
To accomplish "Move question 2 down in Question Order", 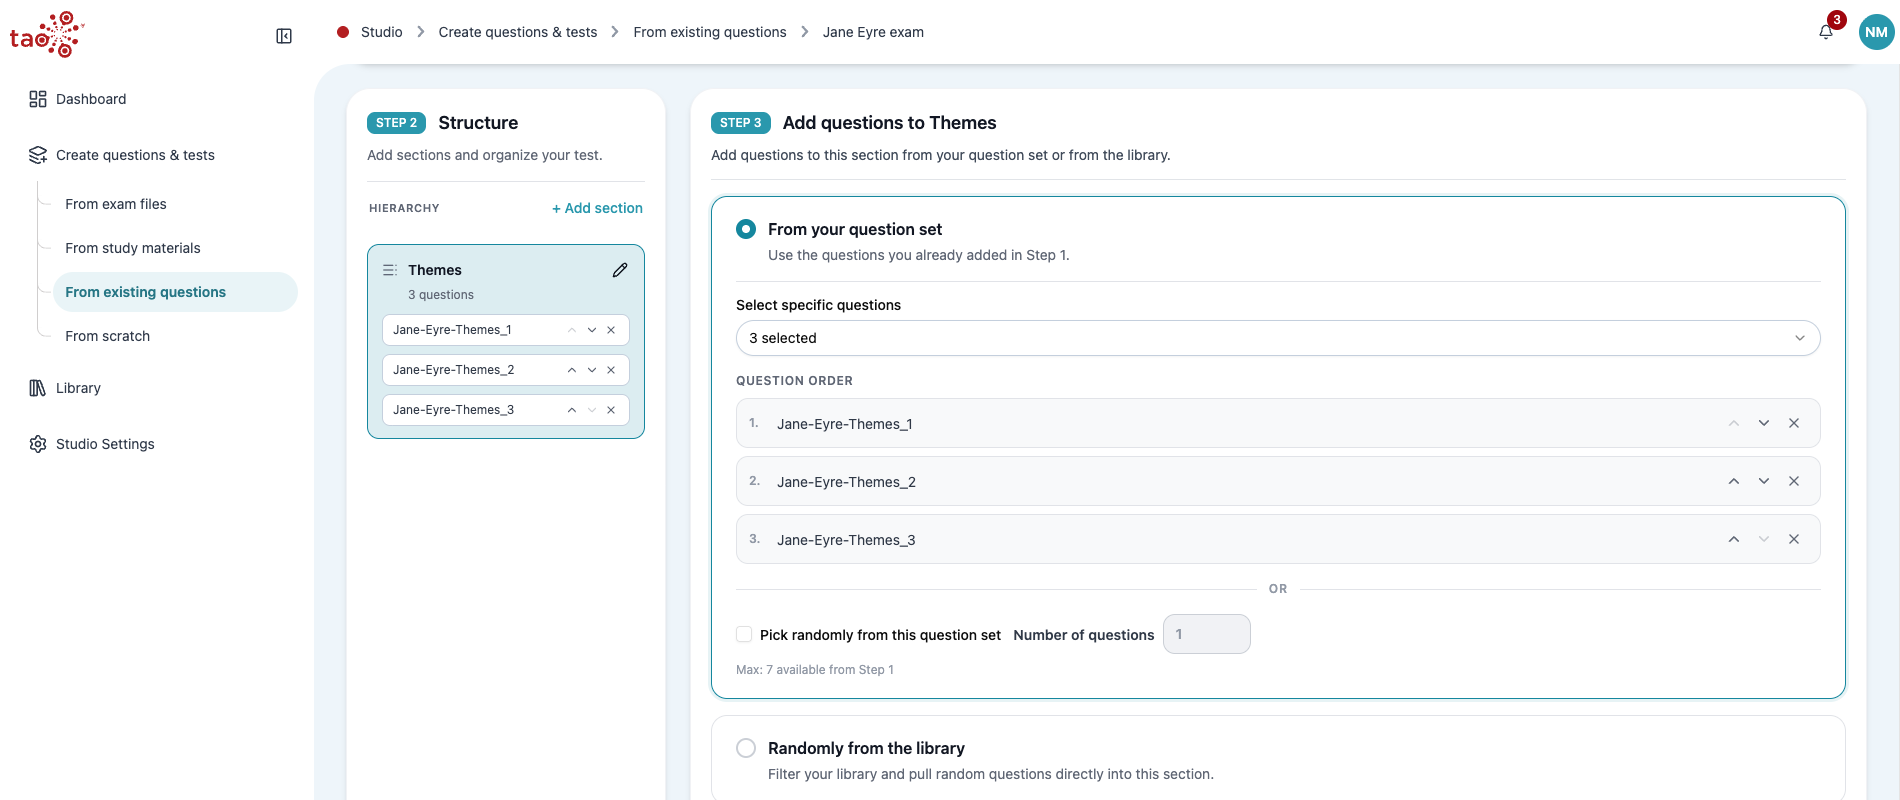I will (1764, 481).
